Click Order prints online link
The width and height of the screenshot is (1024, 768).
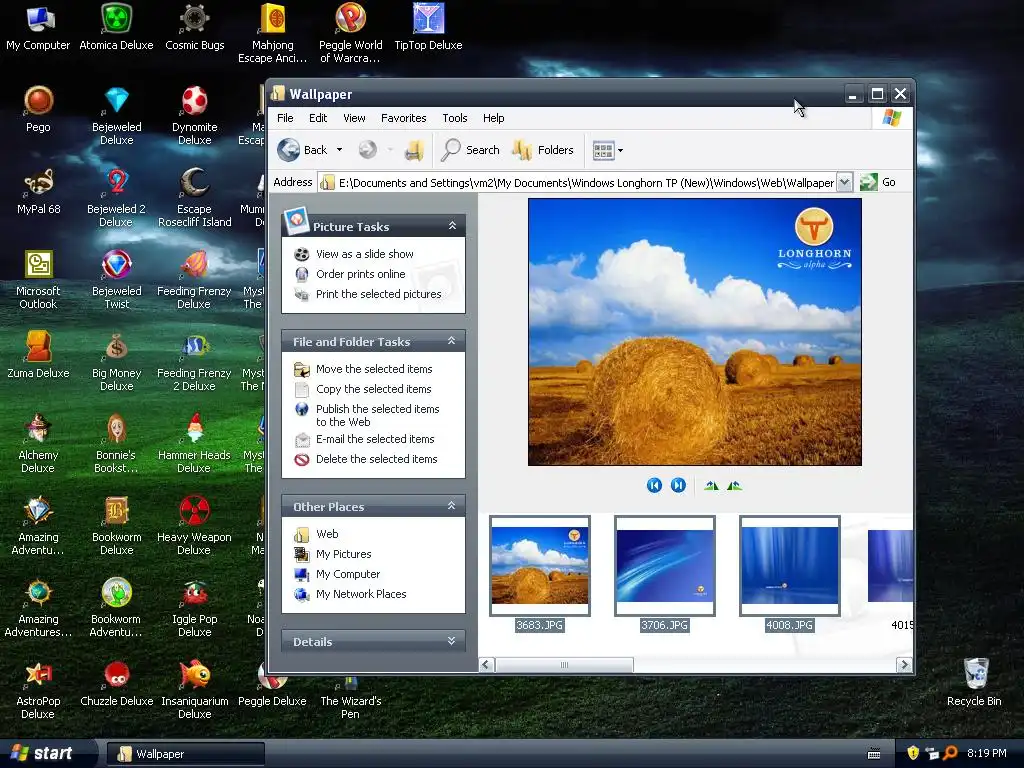(360, 274)
